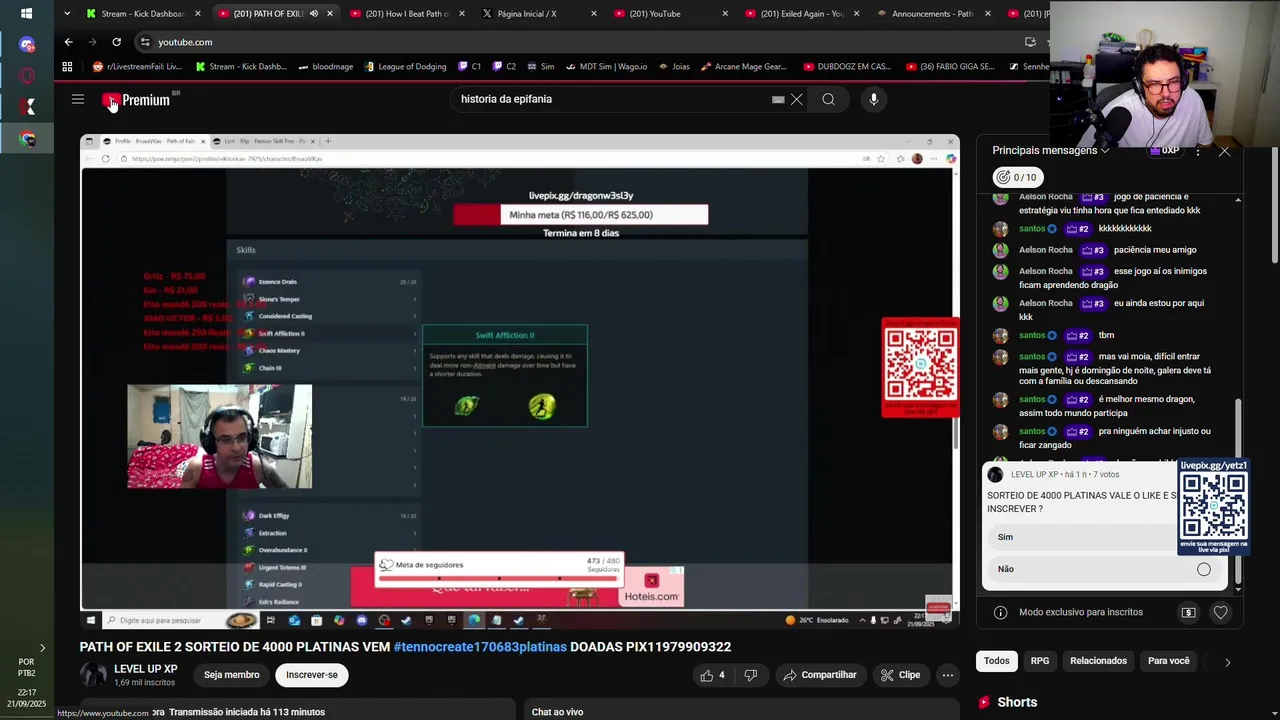This screenshot has width=1280, height=720.
Task: Click the search field with historia da epifania
Action: (610, 99)
